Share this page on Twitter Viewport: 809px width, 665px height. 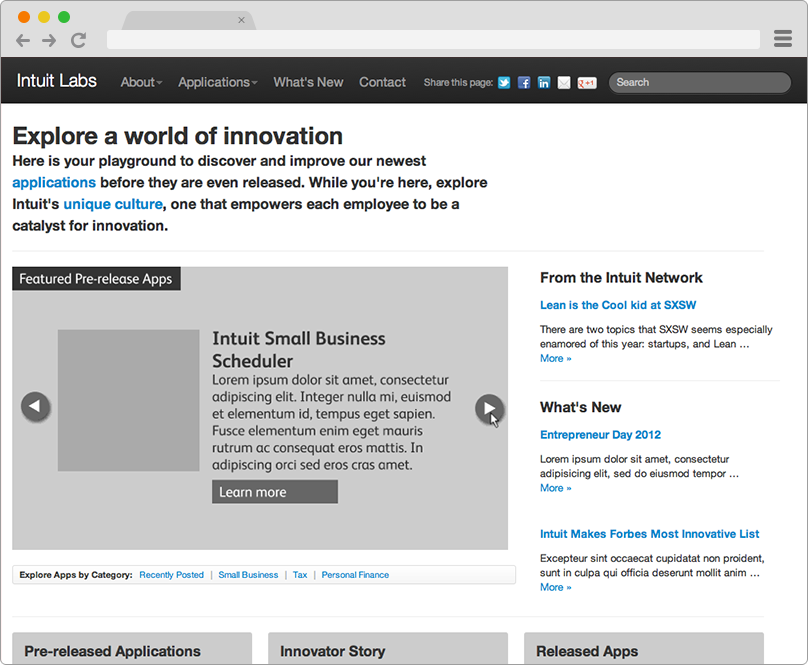(504, 83)
